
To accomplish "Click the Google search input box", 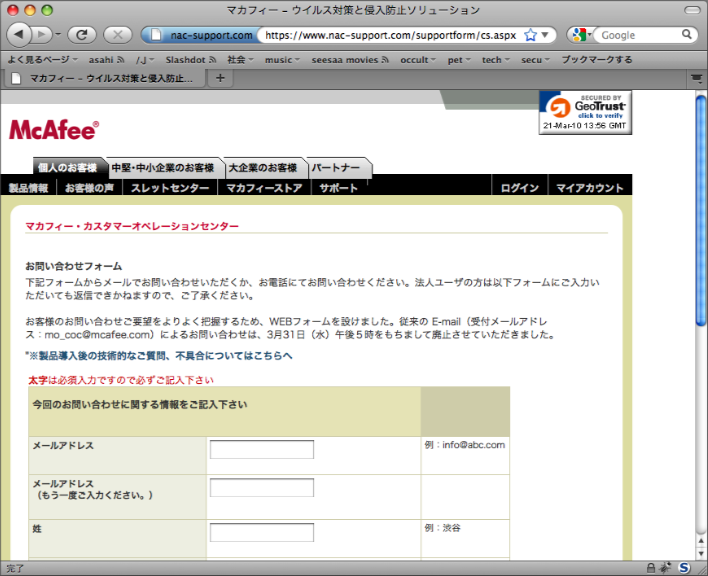I will click(x=637, y=35).
